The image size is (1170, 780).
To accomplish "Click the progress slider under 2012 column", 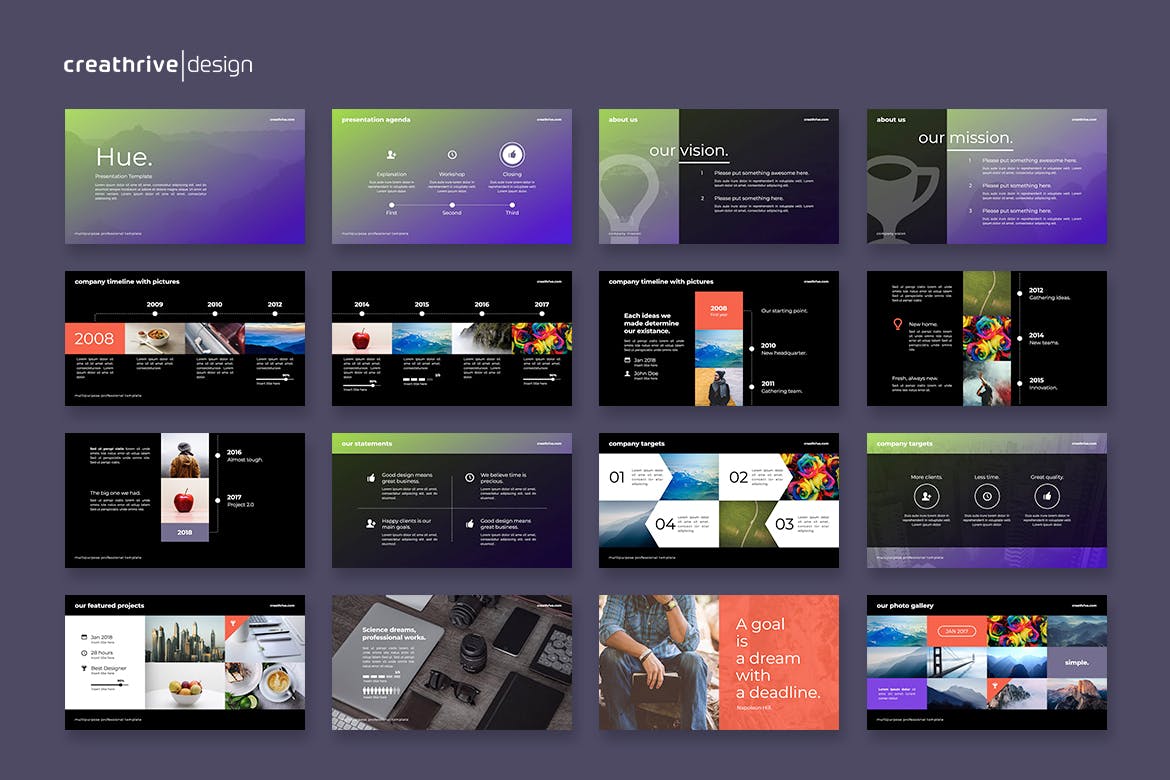I will pyautogui.click(x=274, y=379).
